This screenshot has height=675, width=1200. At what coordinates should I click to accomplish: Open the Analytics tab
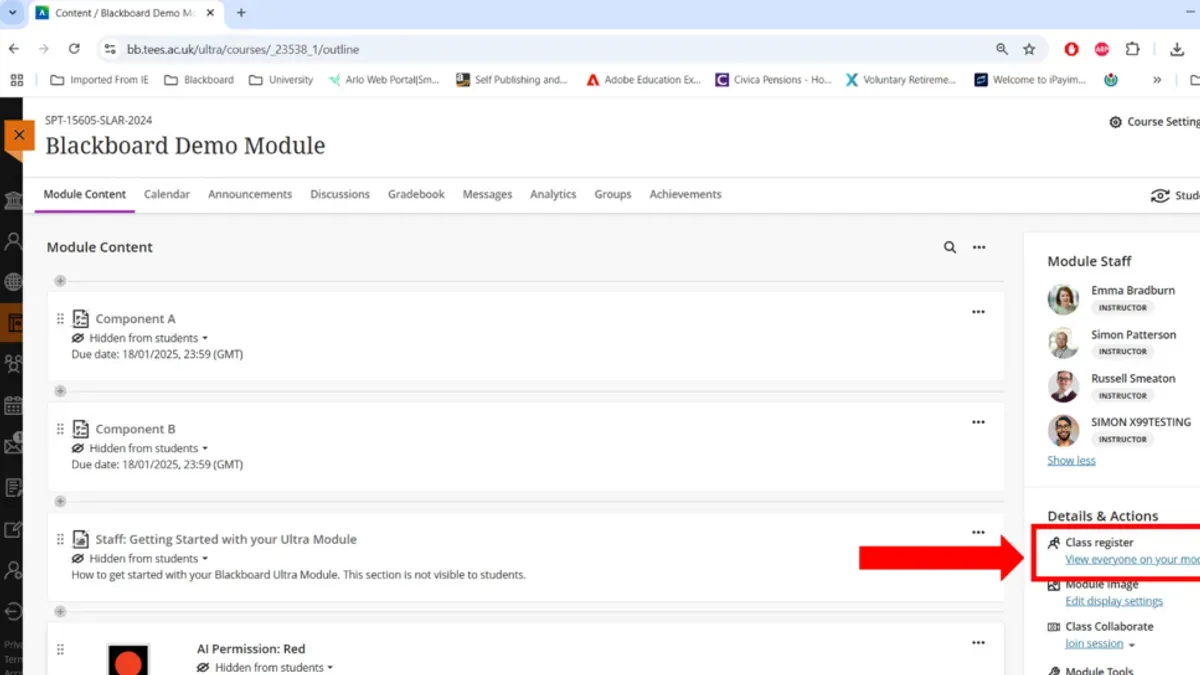click(553, 194)
